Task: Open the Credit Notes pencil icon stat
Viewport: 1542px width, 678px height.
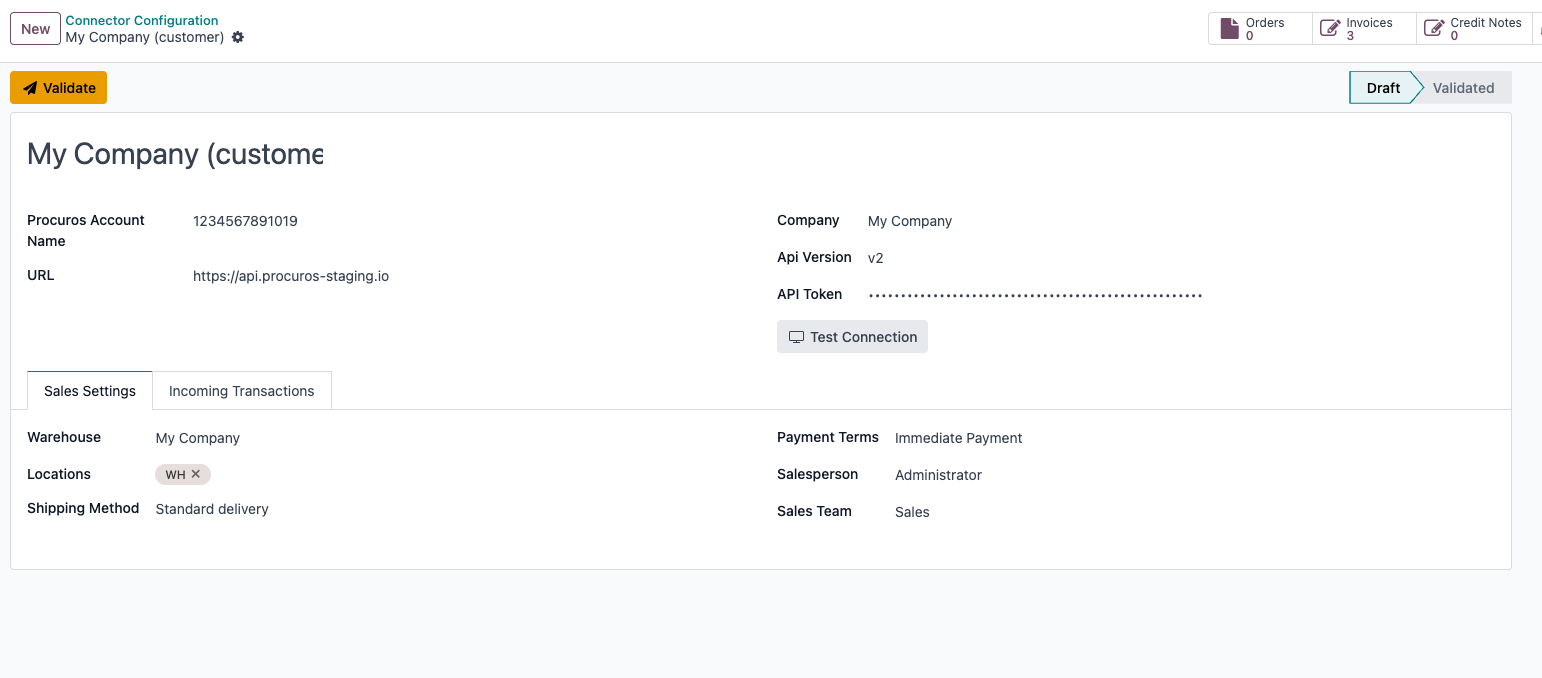Action: pos(1434,29)
